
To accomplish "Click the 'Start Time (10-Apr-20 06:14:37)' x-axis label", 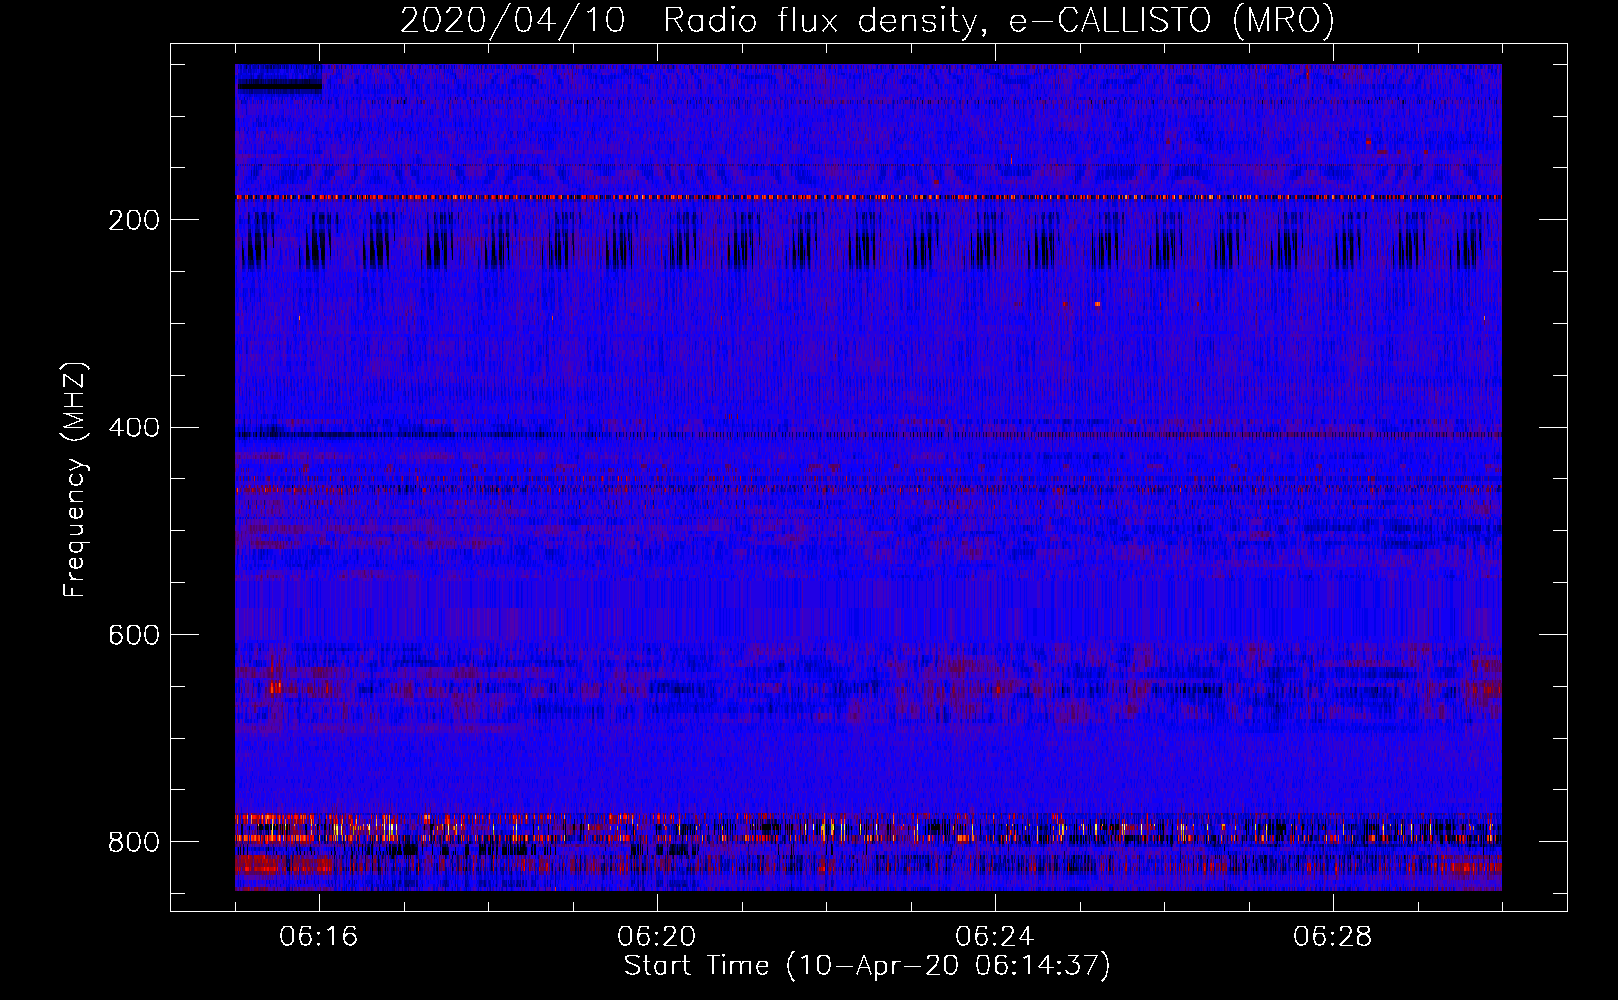I will (x=867, y=966).
